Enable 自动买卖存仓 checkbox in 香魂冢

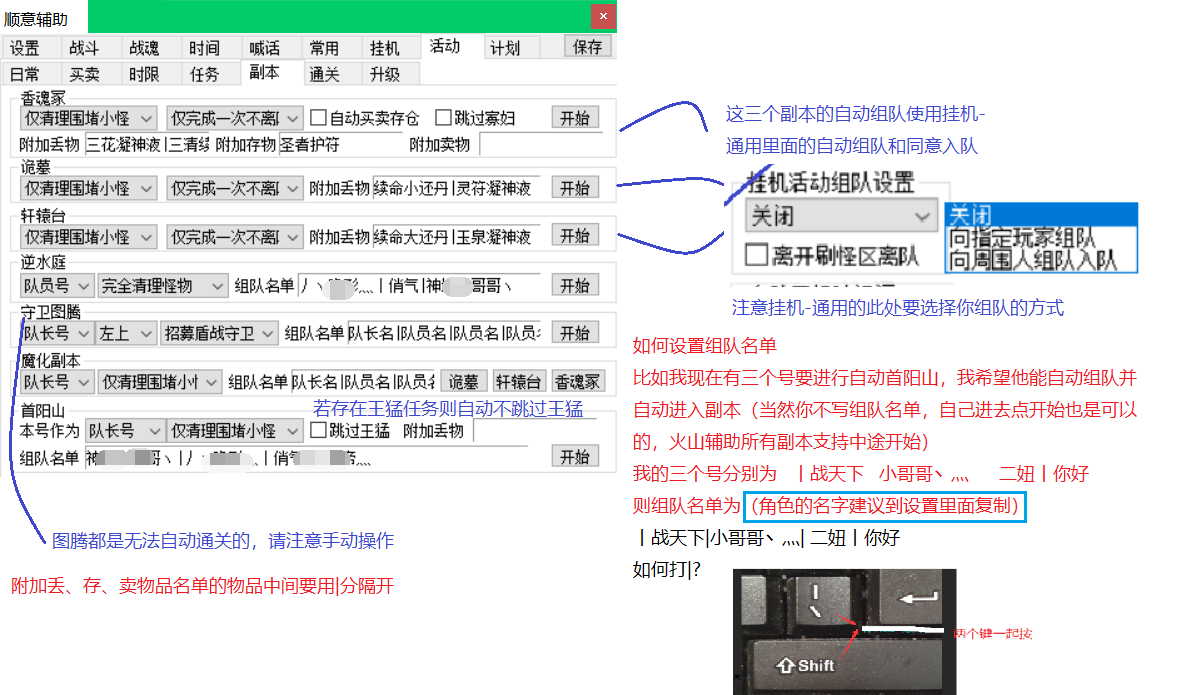tap(364, 118)
